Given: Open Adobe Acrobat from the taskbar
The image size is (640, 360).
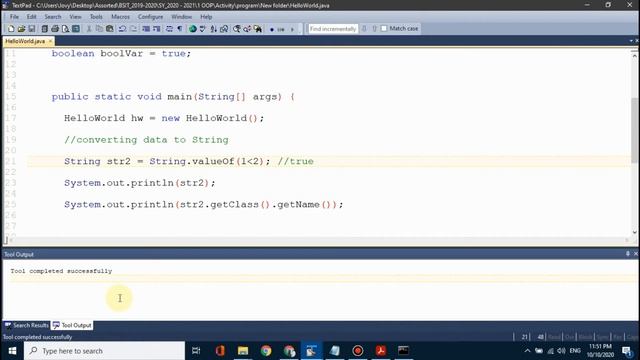Looking at the screenshot, I should [381, 351].
